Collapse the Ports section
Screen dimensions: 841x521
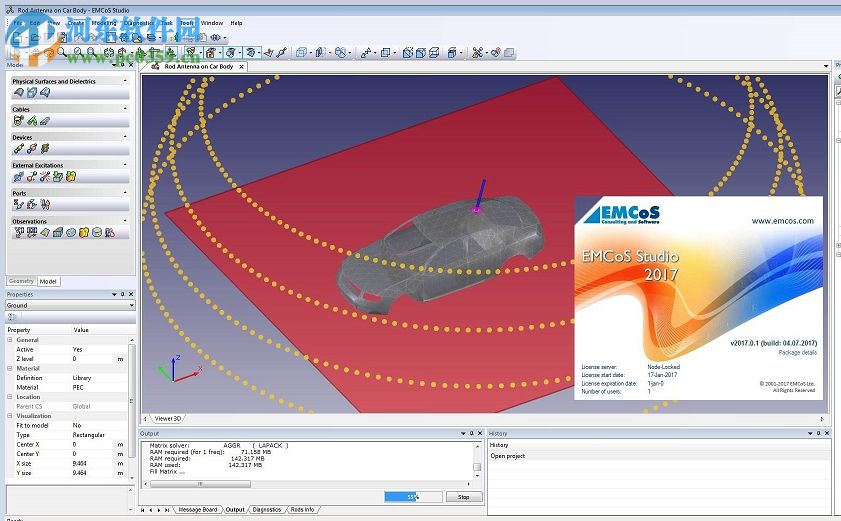[x=125, y=193]
